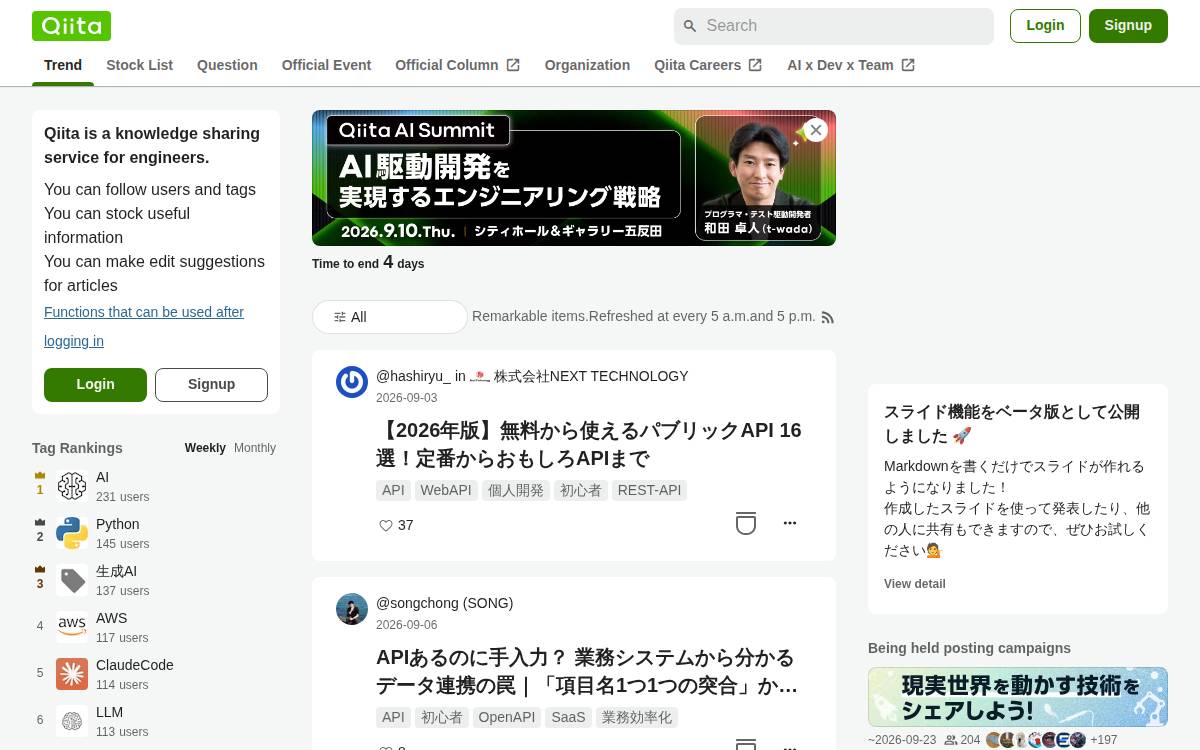Click the header Login button
1200x750 pixels.
click(1045, 26)
